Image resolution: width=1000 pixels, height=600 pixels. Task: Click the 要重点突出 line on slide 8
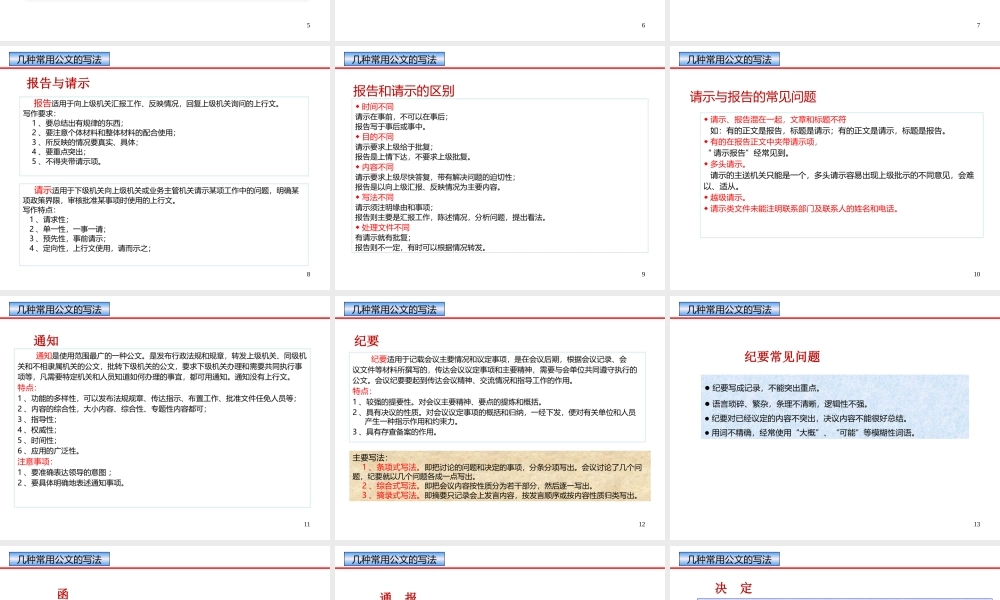point(59,152)
